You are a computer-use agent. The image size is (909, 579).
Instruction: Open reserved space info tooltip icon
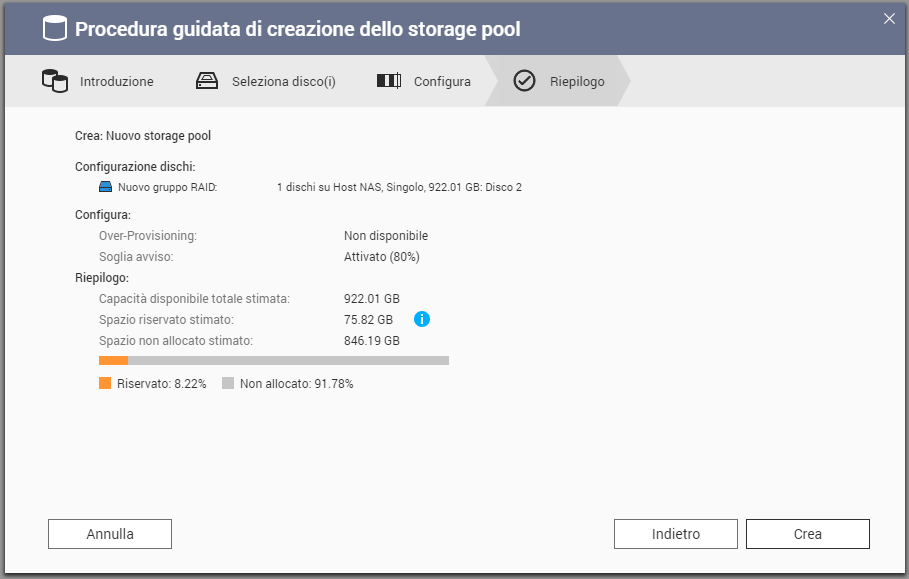coord(422,319)
